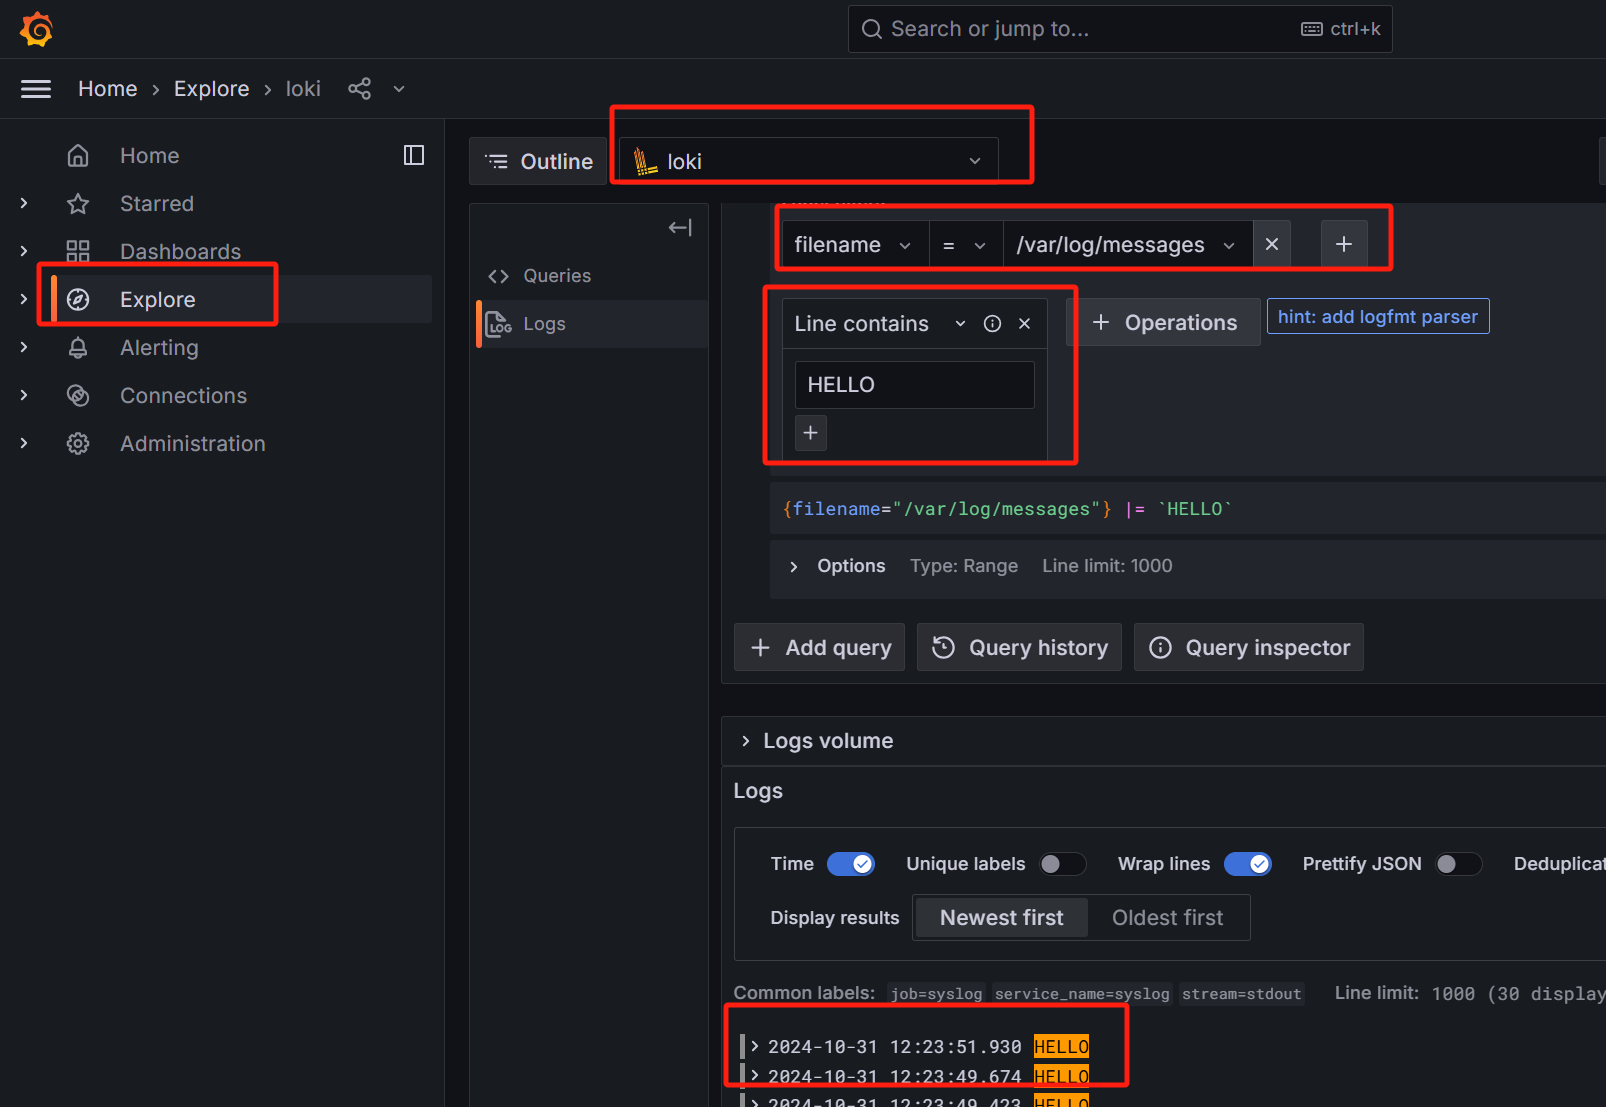
Task: Open the equals operator dropdown
Action: pos(965,245)
